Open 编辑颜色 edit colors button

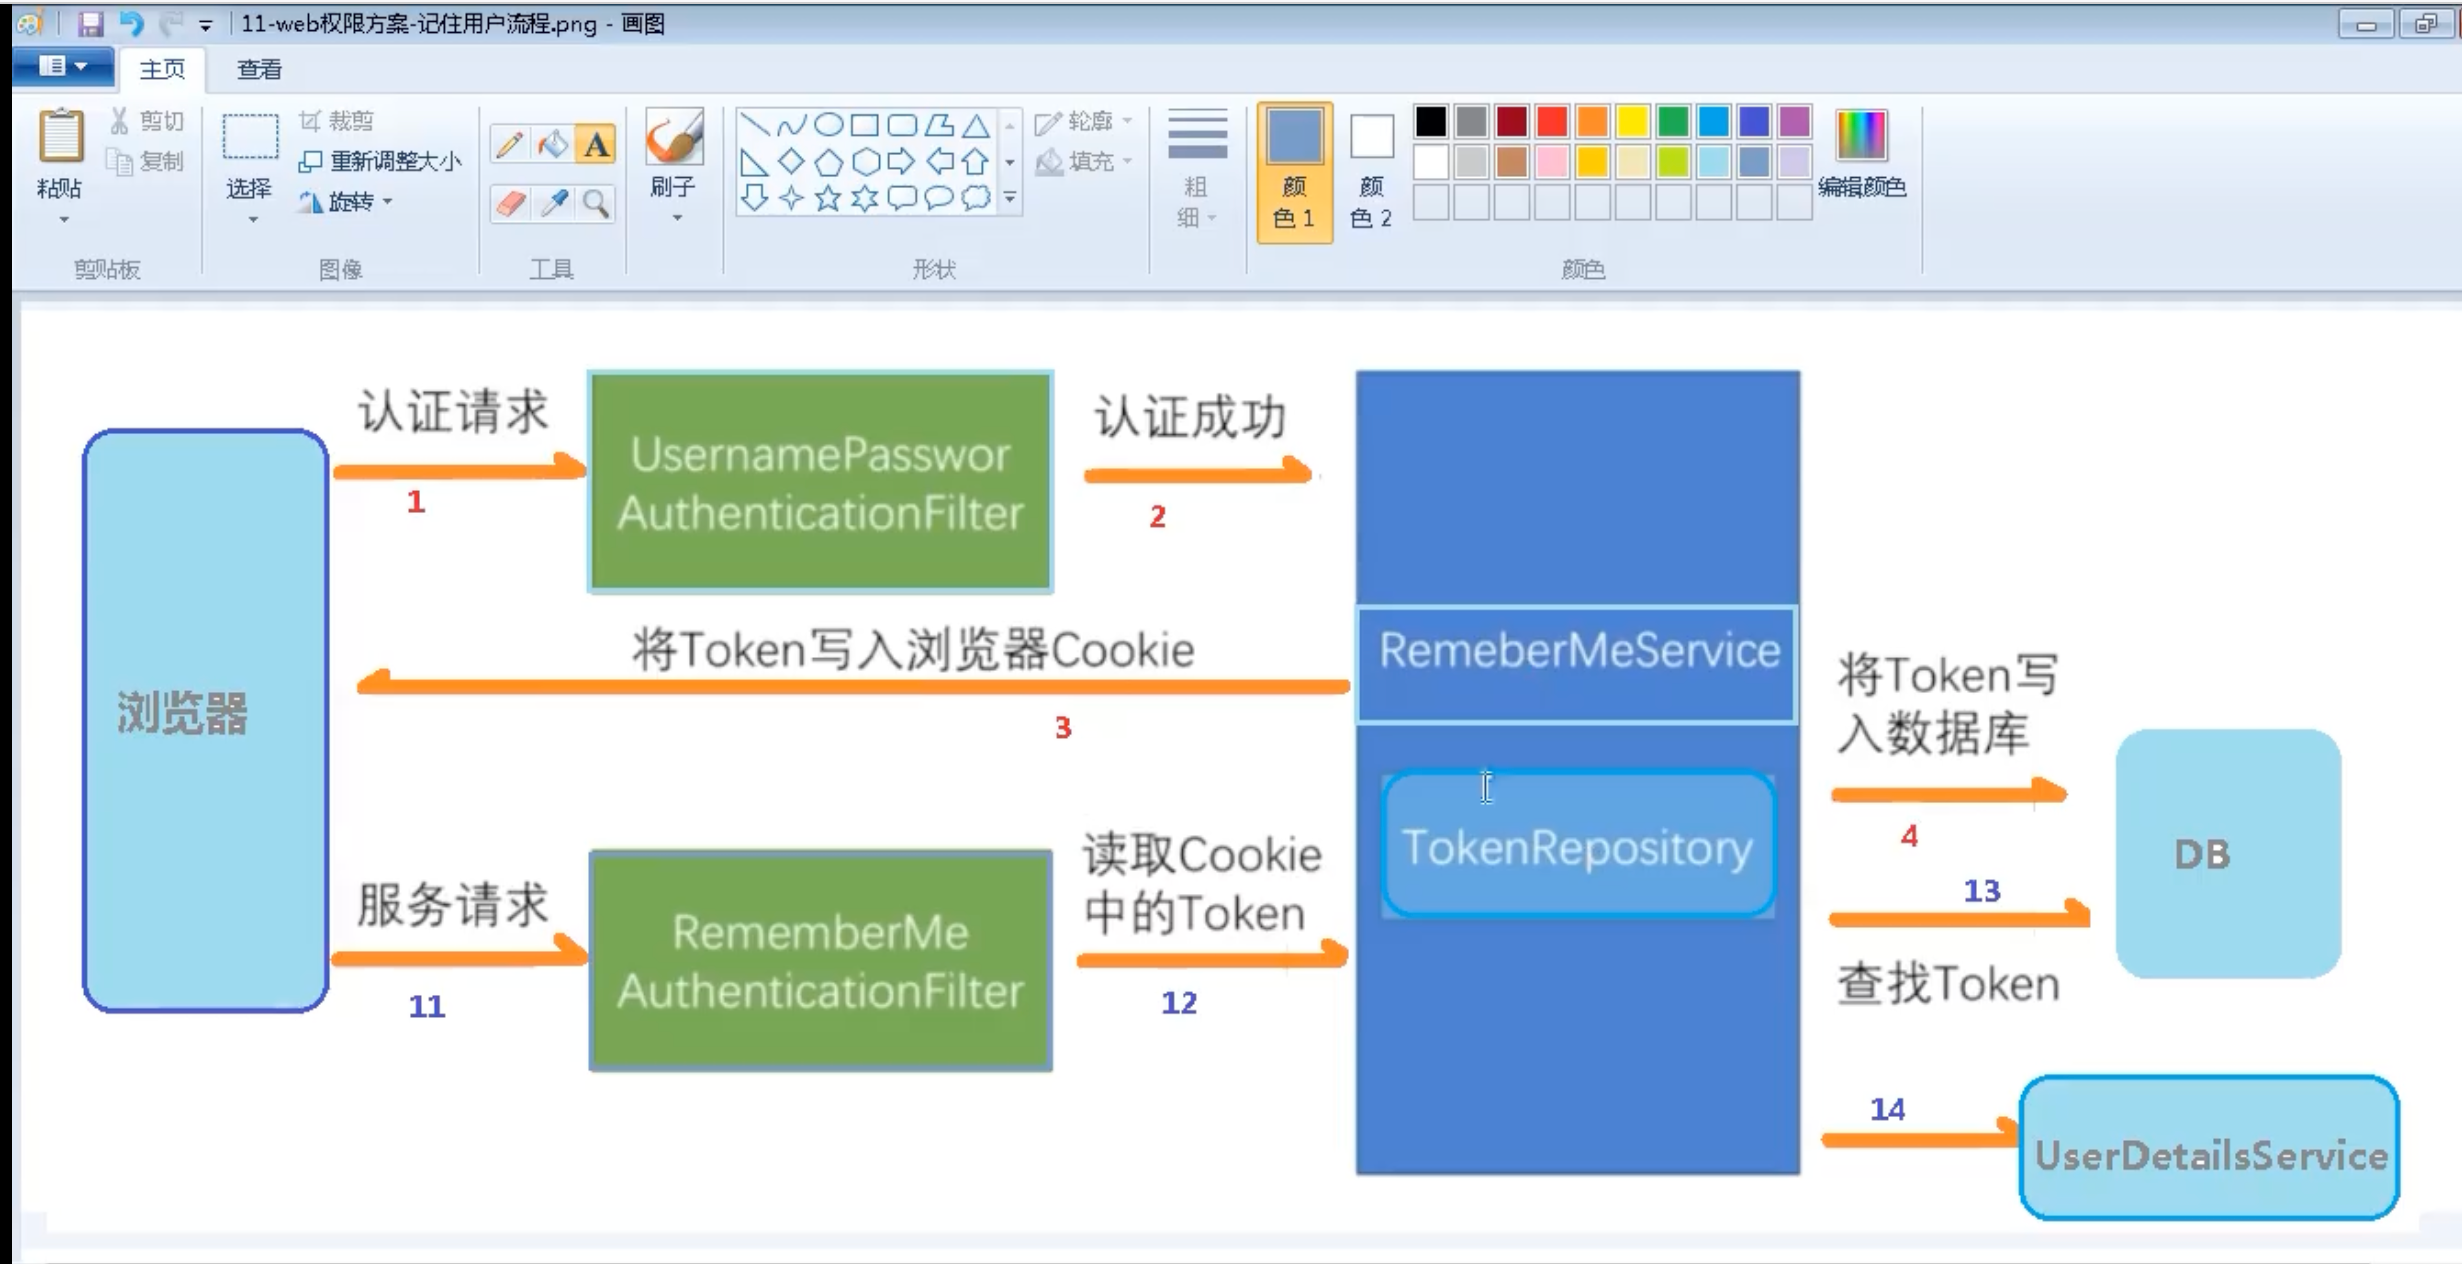coord(1861,153)
